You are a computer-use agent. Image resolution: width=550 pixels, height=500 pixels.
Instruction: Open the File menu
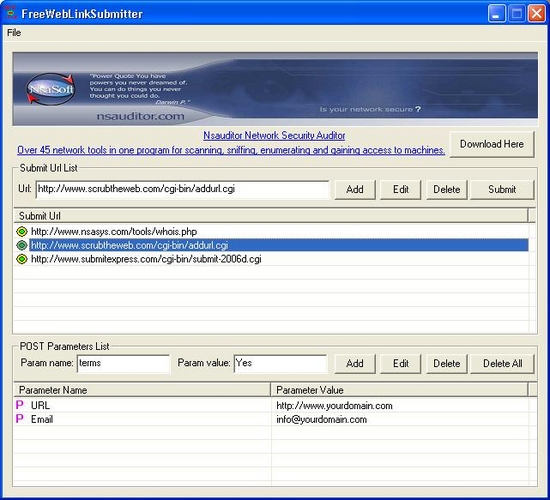coord(14,33)
